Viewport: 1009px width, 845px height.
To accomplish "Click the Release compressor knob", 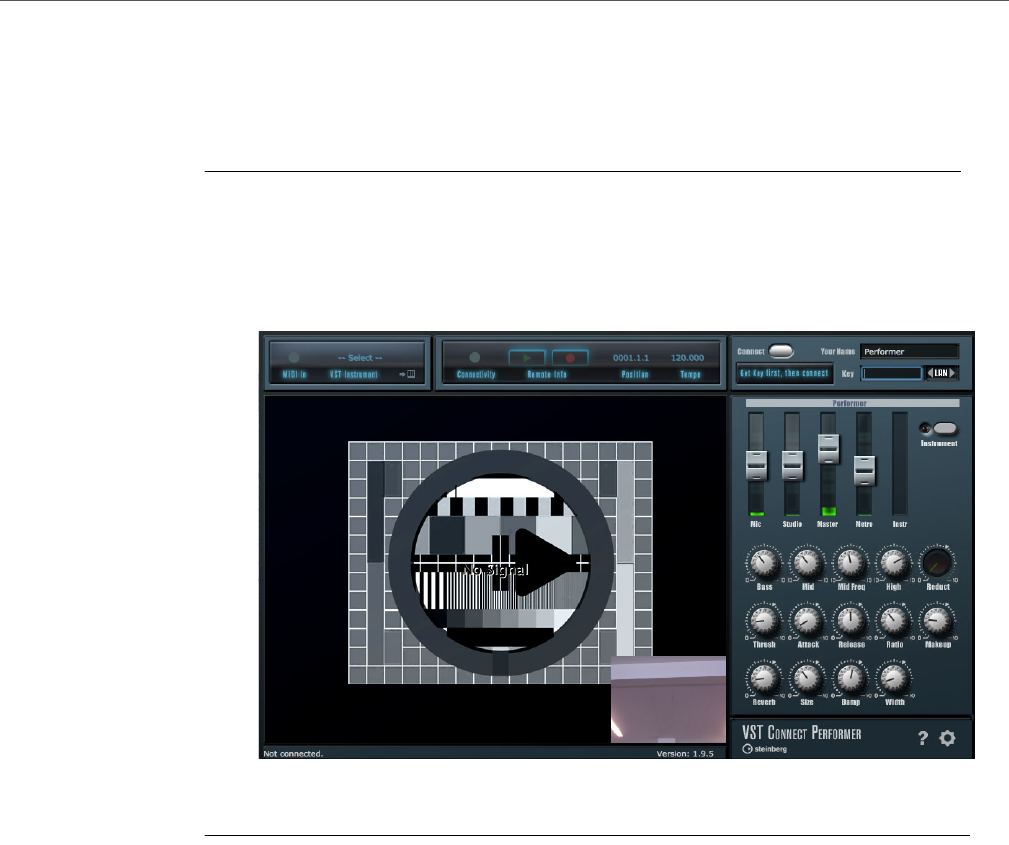I will pos(851,621).
